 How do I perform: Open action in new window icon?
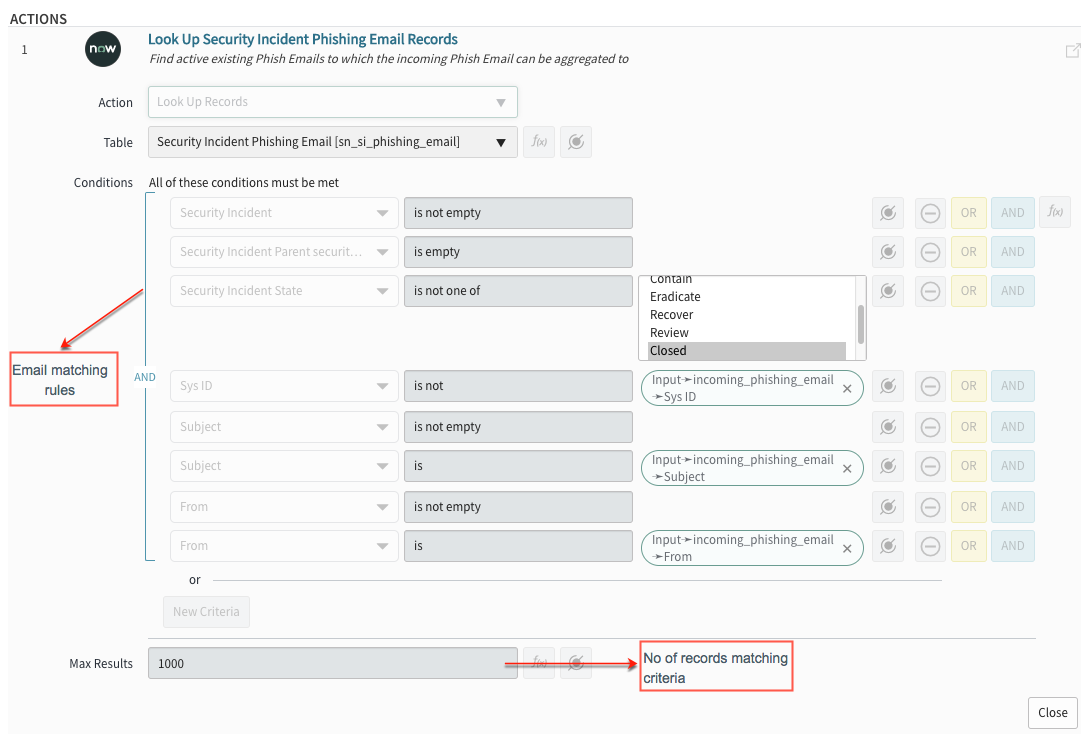[x=1073, y=50]
